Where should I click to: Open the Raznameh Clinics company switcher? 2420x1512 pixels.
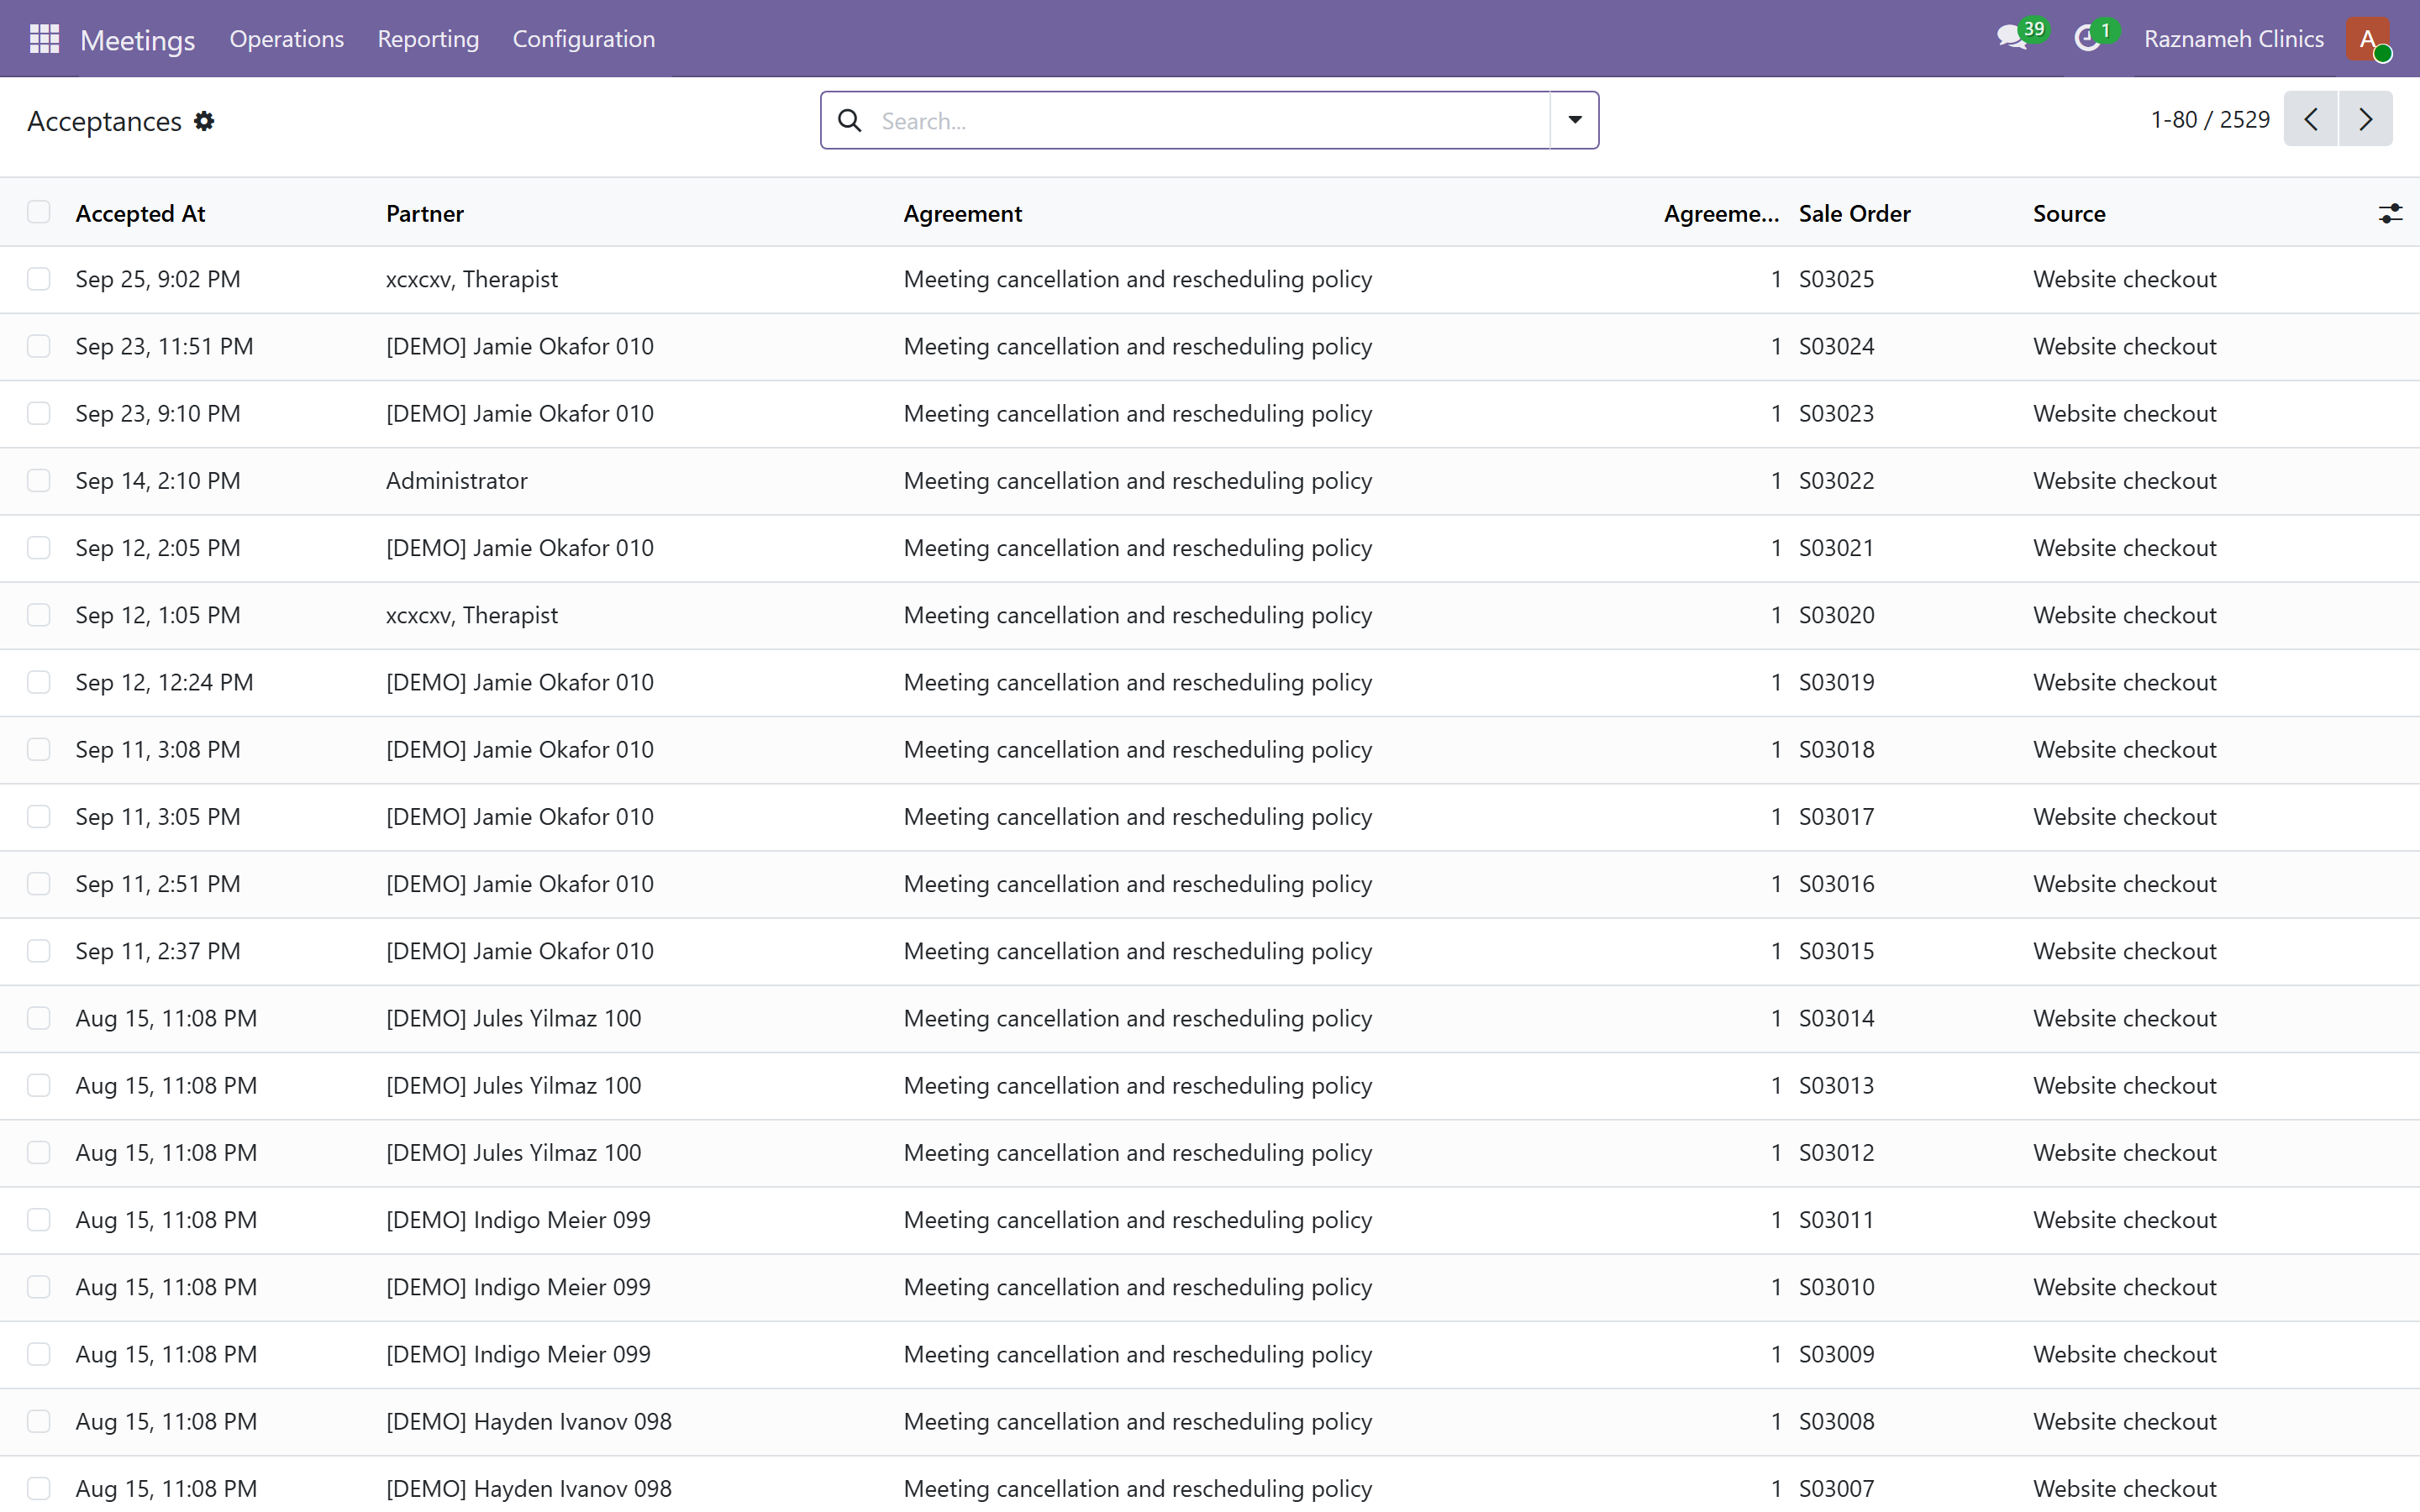pyautogui.click(x=2233, y=39)
